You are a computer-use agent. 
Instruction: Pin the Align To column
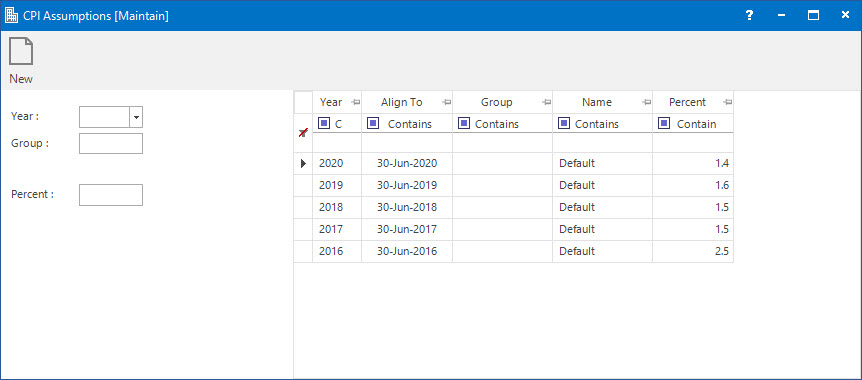[447, 102]
